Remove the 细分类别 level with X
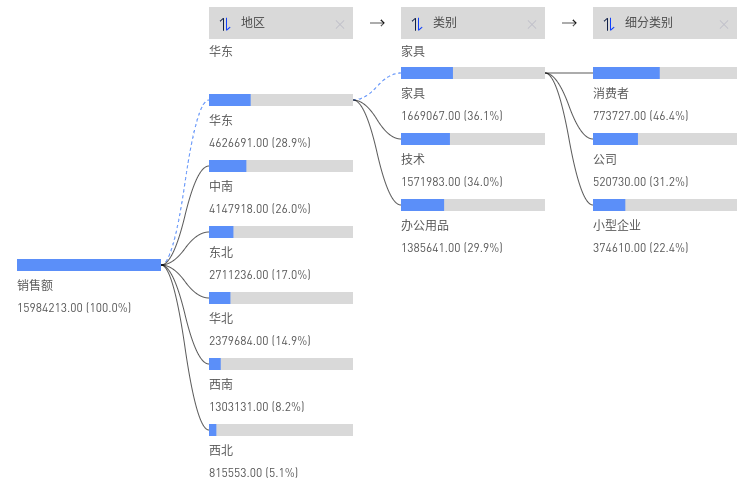 (x=723, y=24)
